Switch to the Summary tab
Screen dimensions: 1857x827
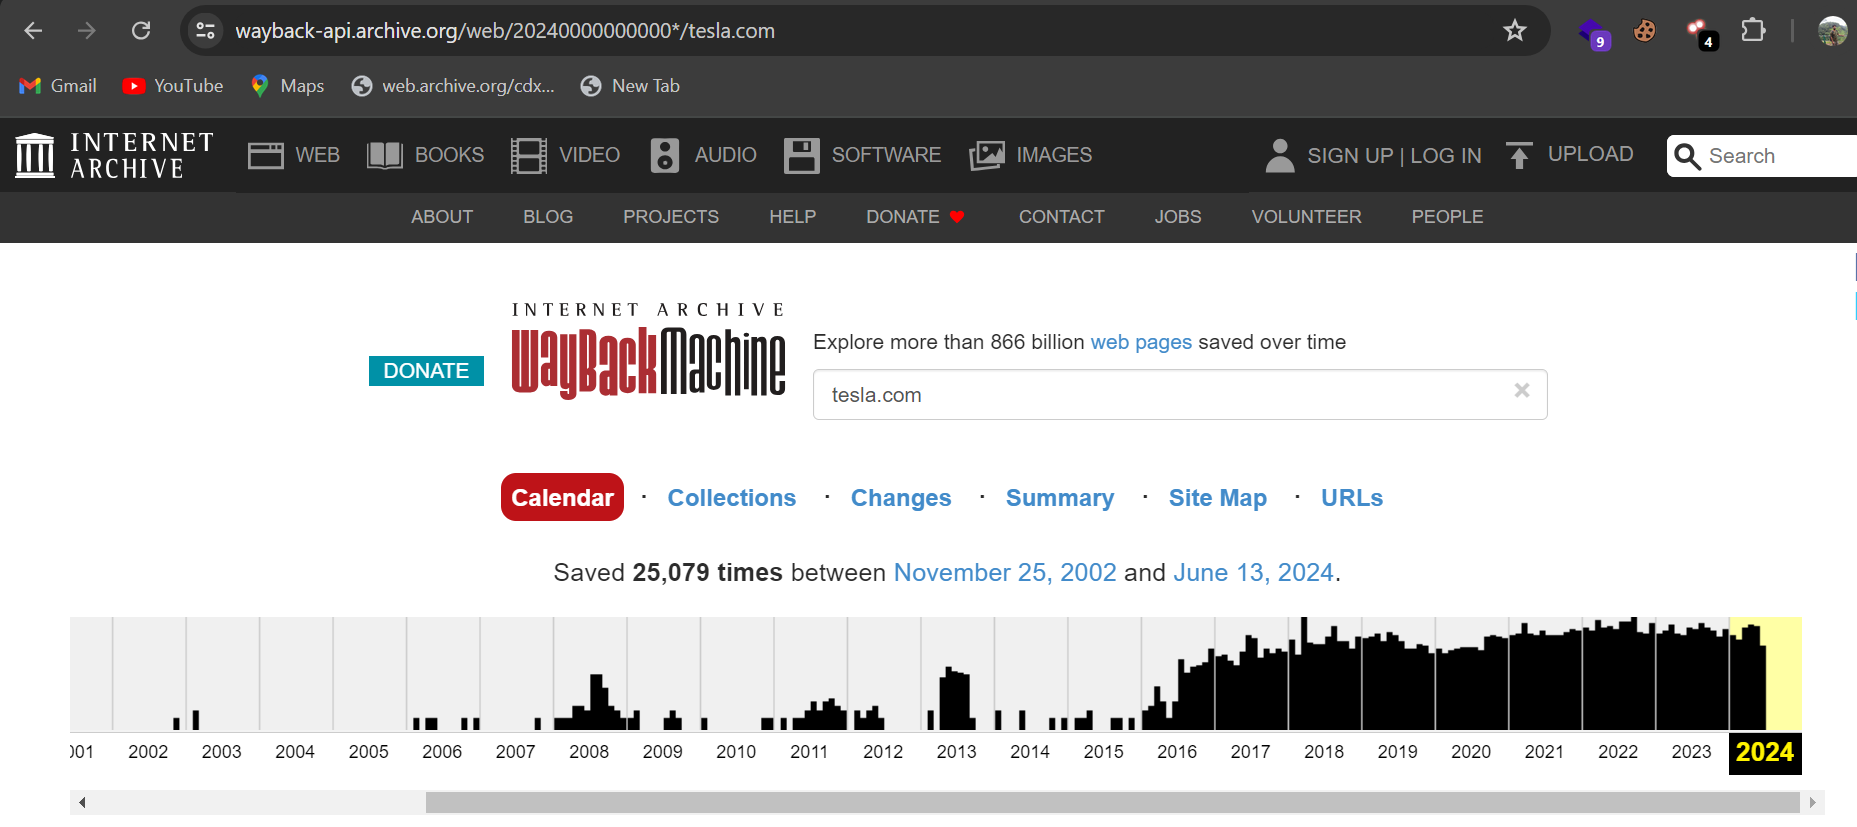pos(1060,498)
